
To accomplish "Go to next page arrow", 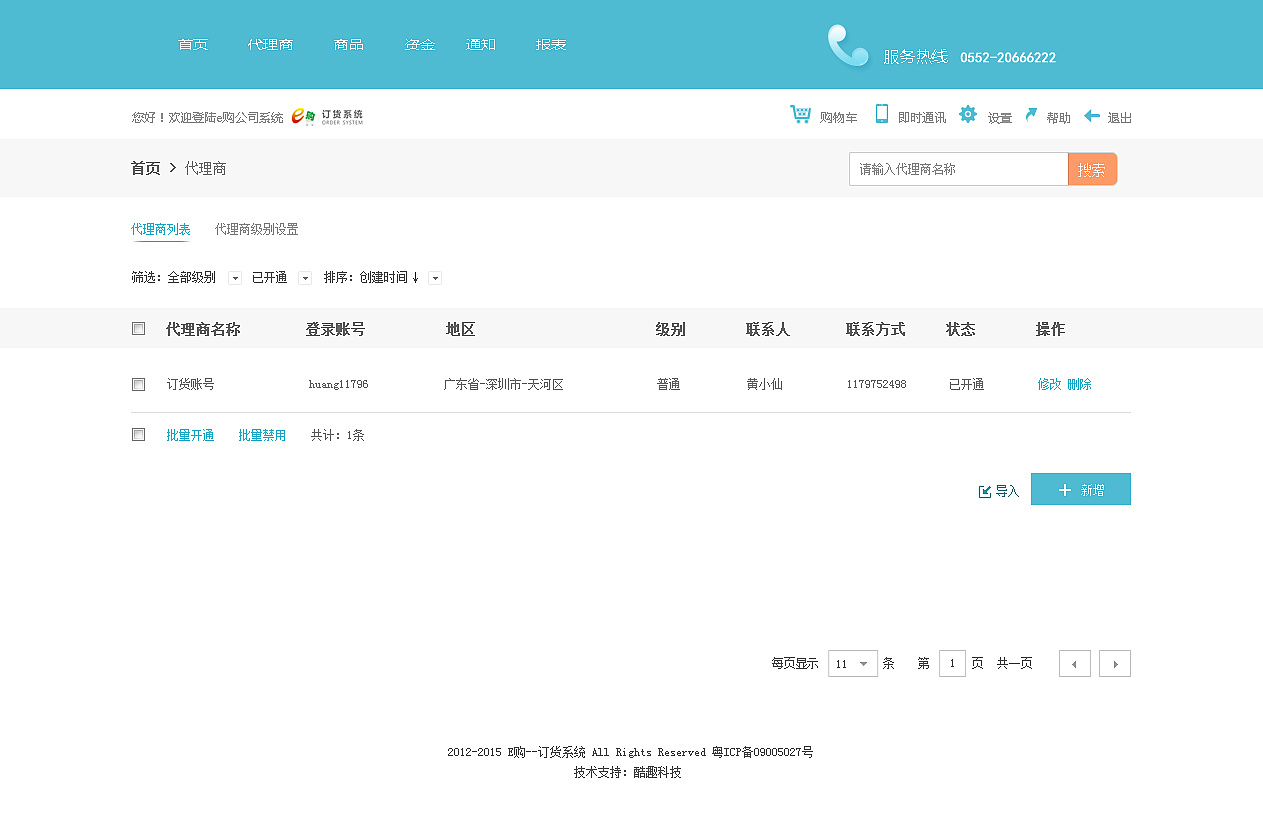I will point(1115,664).
